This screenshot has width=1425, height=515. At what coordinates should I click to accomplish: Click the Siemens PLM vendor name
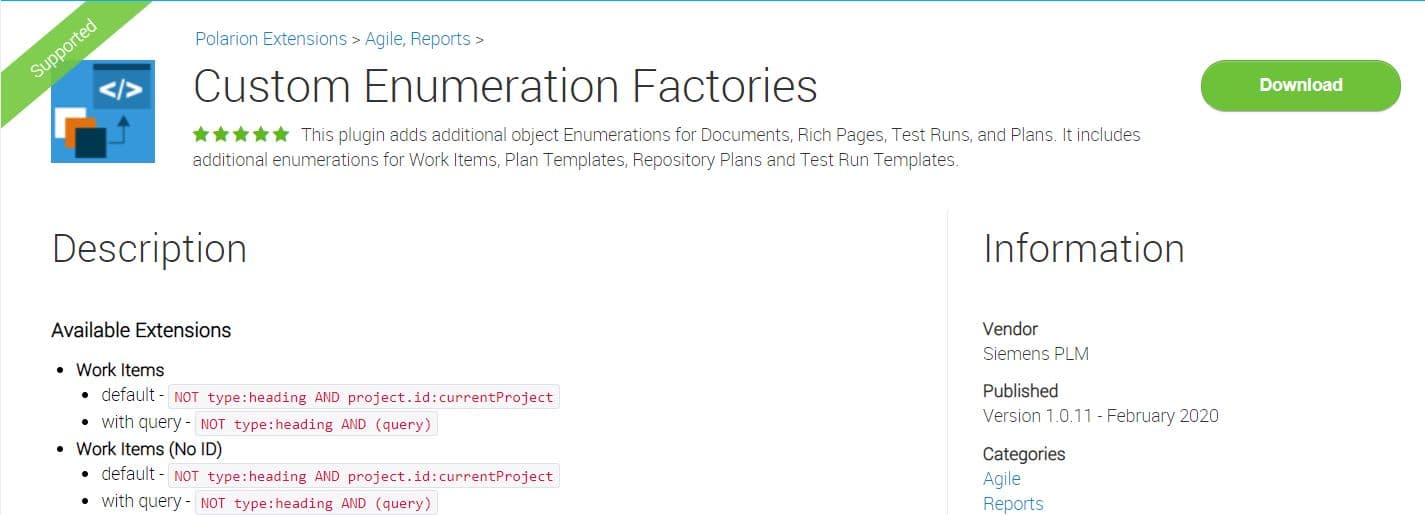tap(1035, 354)
